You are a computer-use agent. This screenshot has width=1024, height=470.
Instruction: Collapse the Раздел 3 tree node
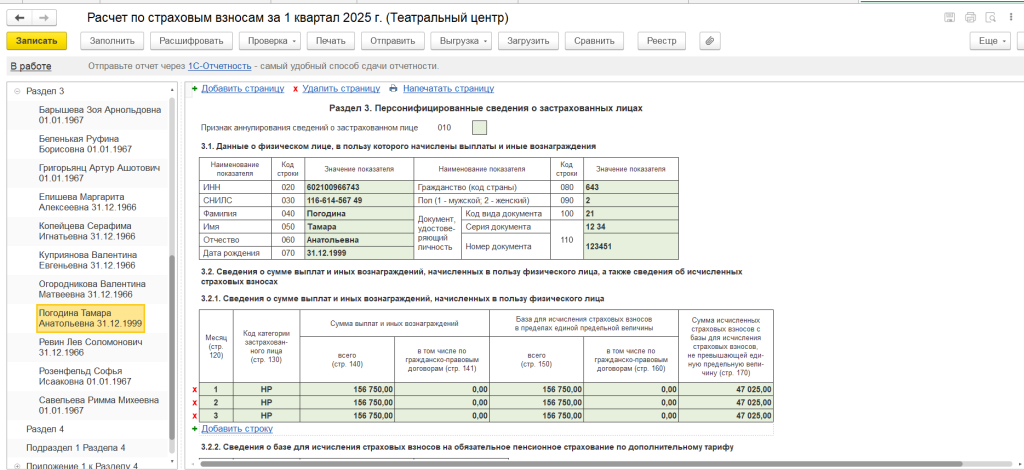coord(16,91)
